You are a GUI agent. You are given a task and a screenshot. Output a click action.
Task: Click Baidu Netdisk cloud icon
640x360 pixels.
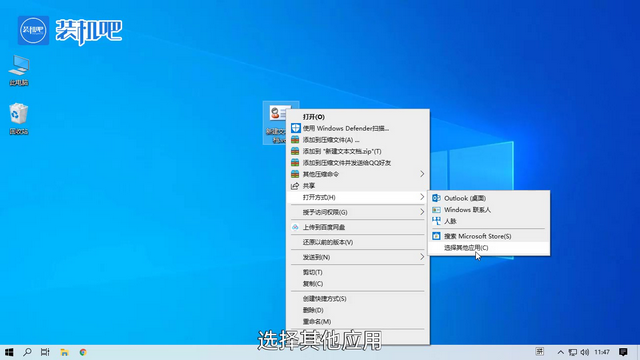295,227
